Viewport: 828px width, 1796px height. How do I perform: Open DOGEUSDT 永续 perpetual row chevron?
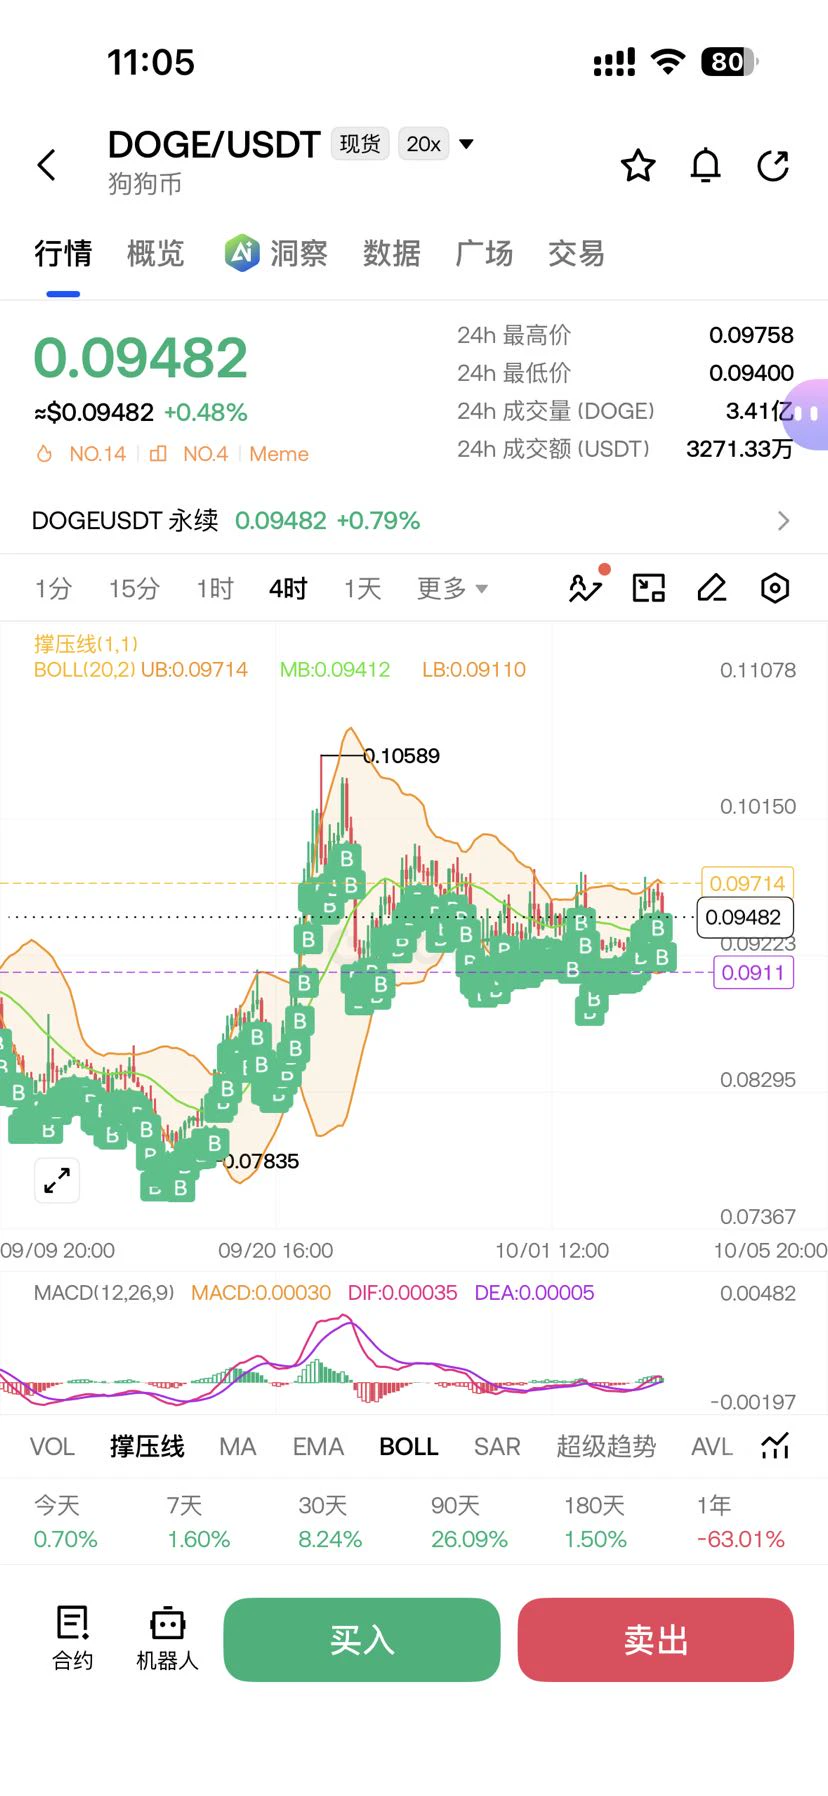pos(783,521)
